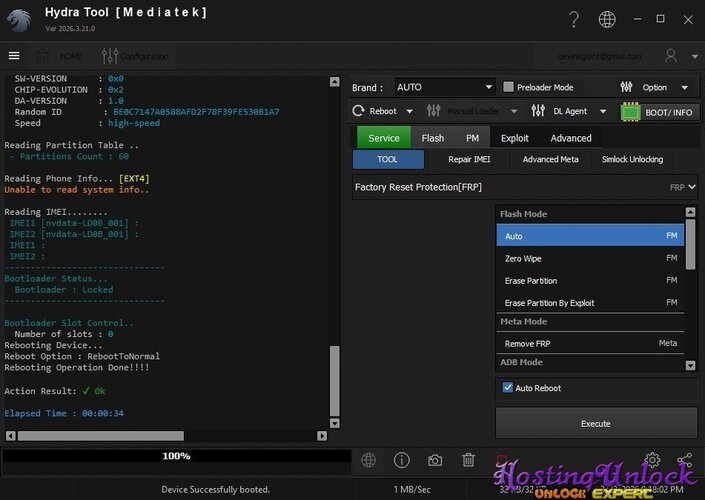Open the Brand AUTO dropdown
The width and height of the screenshot is (705, 500).
coord(443,87)
